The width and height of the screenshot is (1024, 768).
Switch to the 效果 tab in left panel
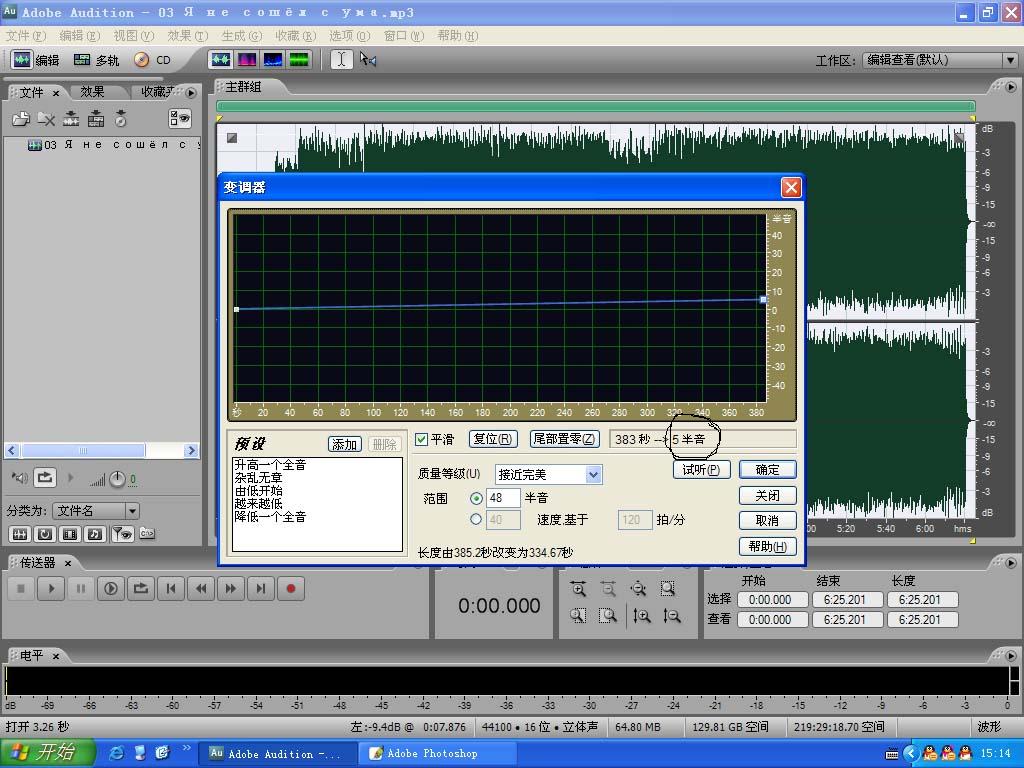coord(92,92)
